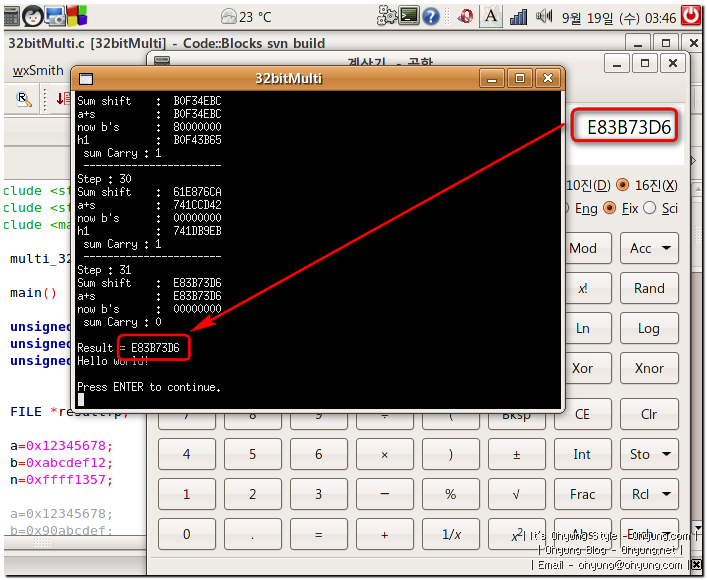Click the multiply × button
This screenshot has width=707, height=580.
(385, 454)
